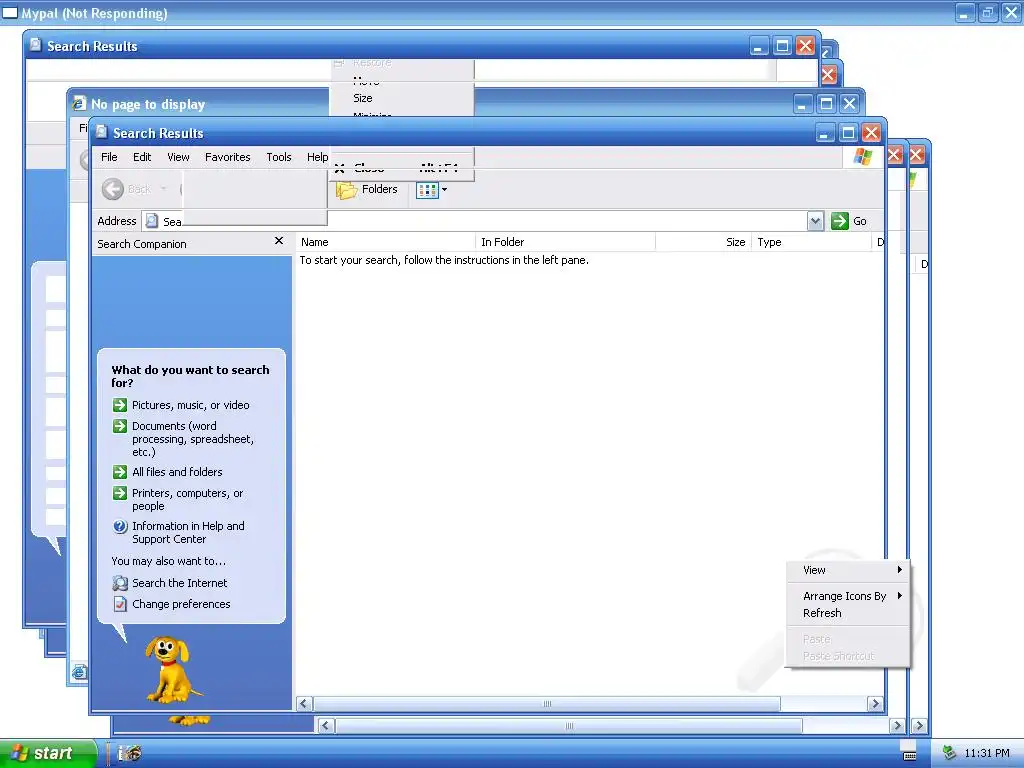Close the Search Companion pane
Image resolution: width=1024 pixels, height=768 pixels.
point(279,241)
